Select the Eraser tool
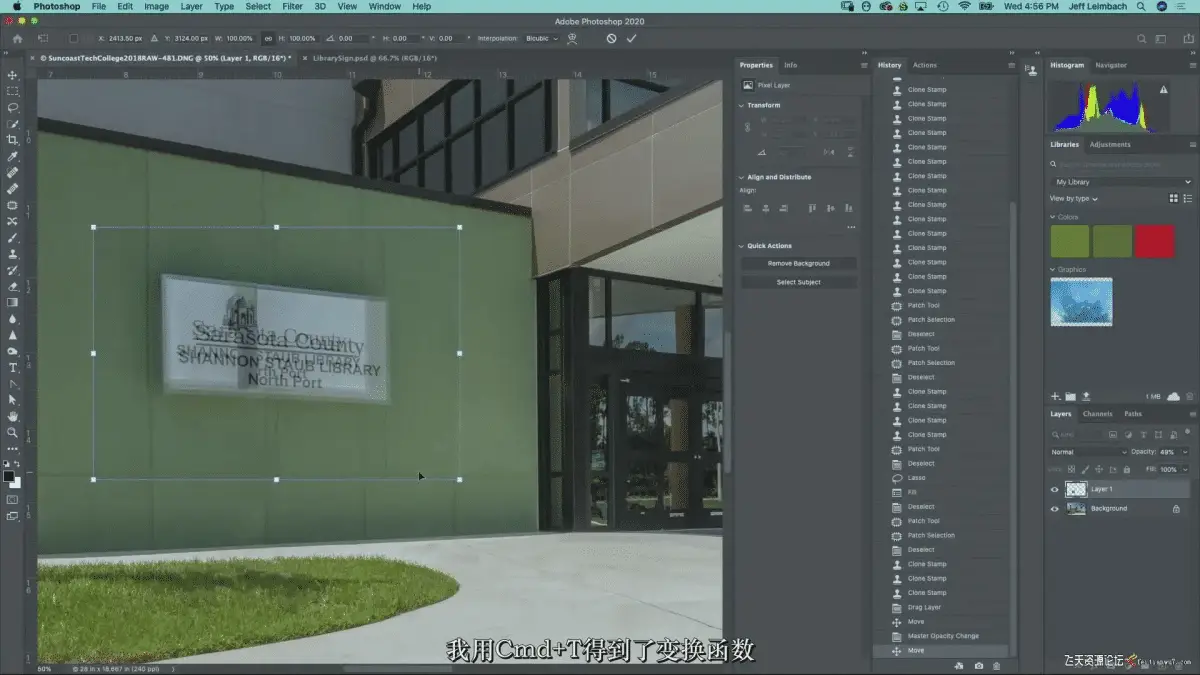1200x675 pixels. click(12, 286)
